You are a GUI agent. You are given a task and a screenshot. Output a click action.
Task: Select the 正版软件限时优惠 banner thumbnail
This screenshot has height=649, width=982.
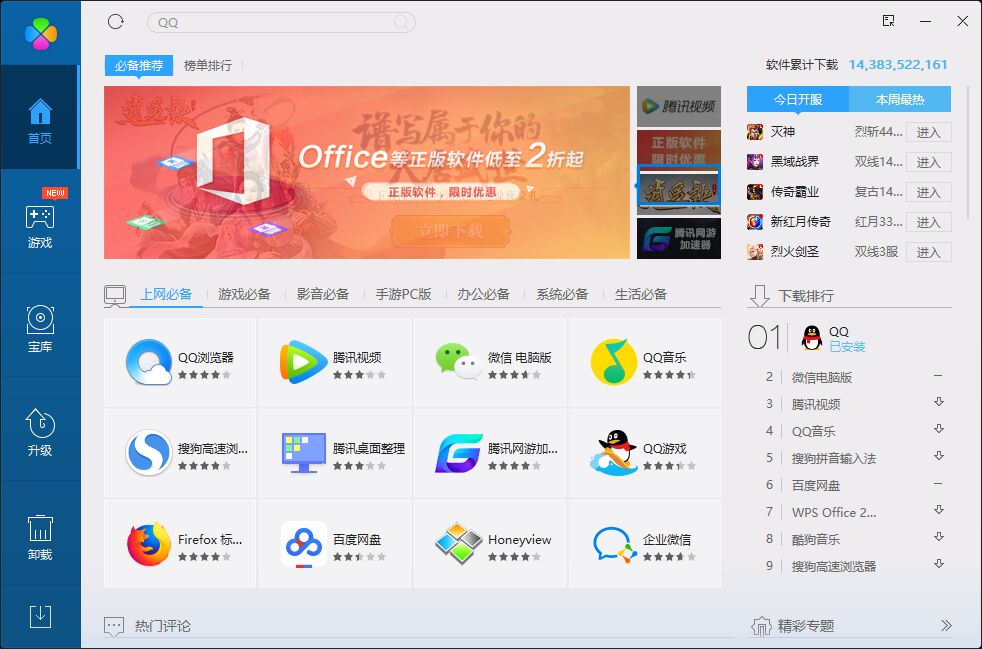[x=679, y=148]
